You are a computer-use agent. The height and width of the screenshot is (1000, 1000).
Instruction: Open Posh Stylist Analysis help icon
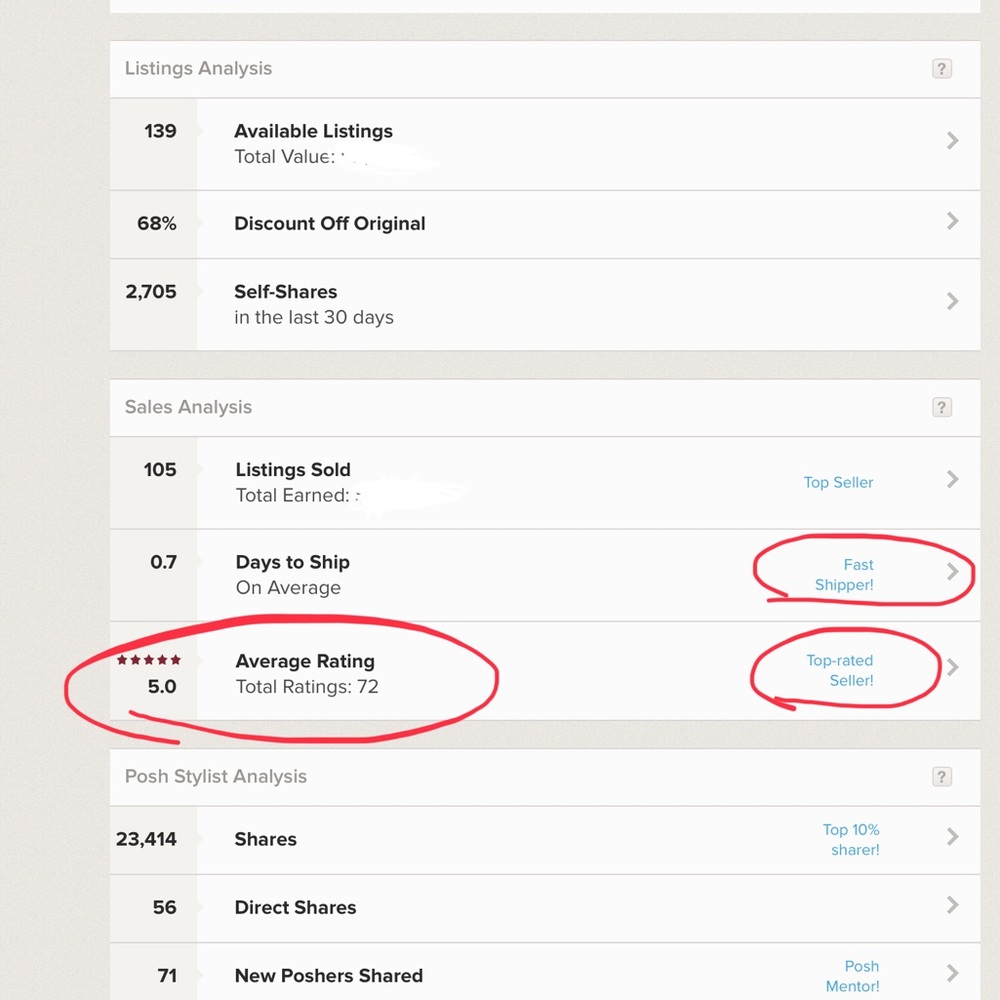(x=941, y=777)
